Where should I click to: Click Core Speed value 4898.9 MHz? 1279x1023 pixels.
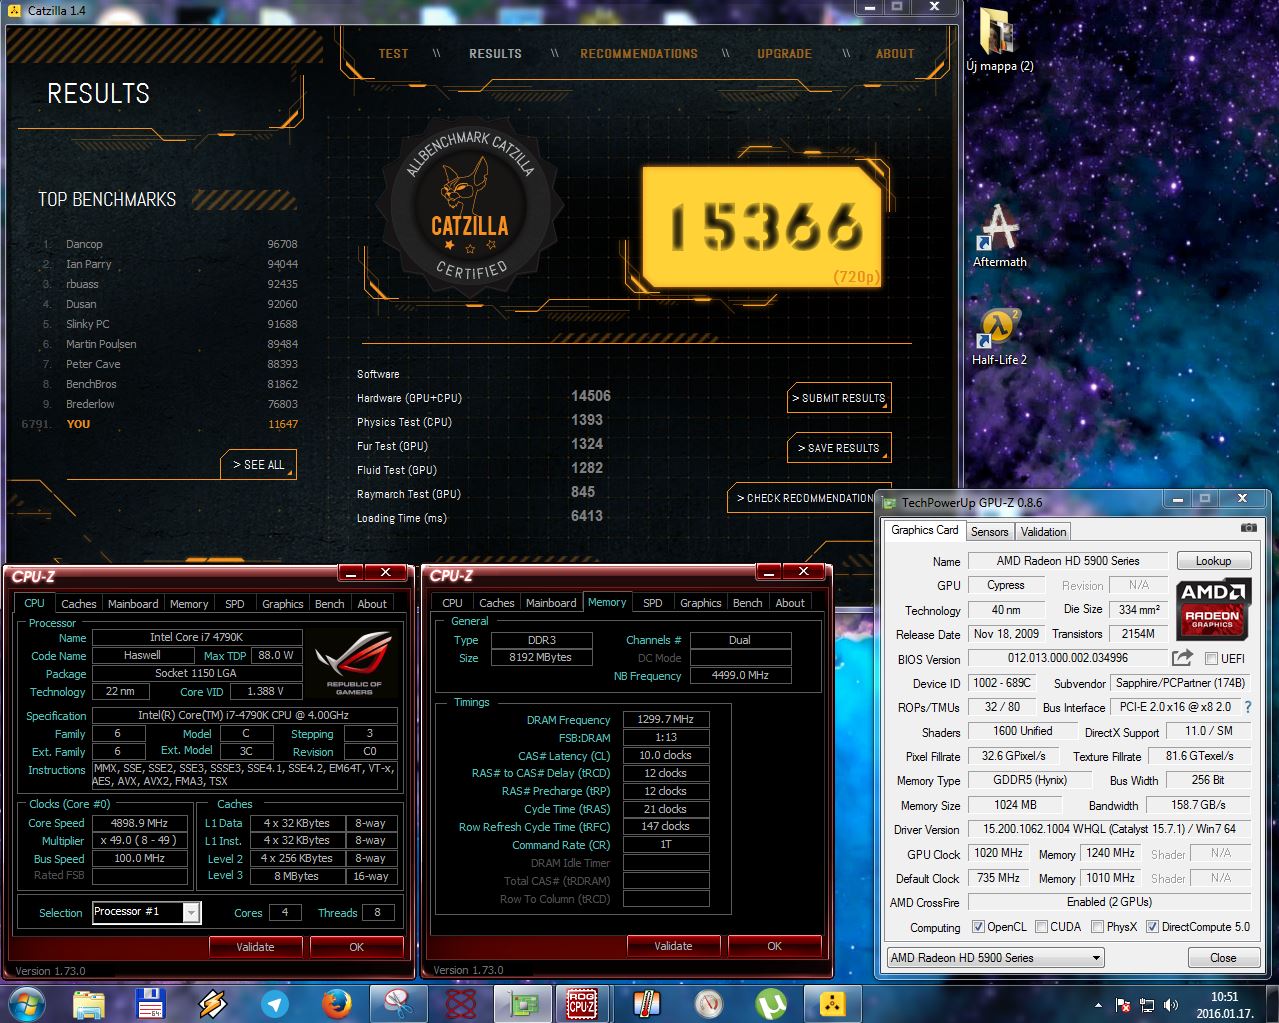139,823
